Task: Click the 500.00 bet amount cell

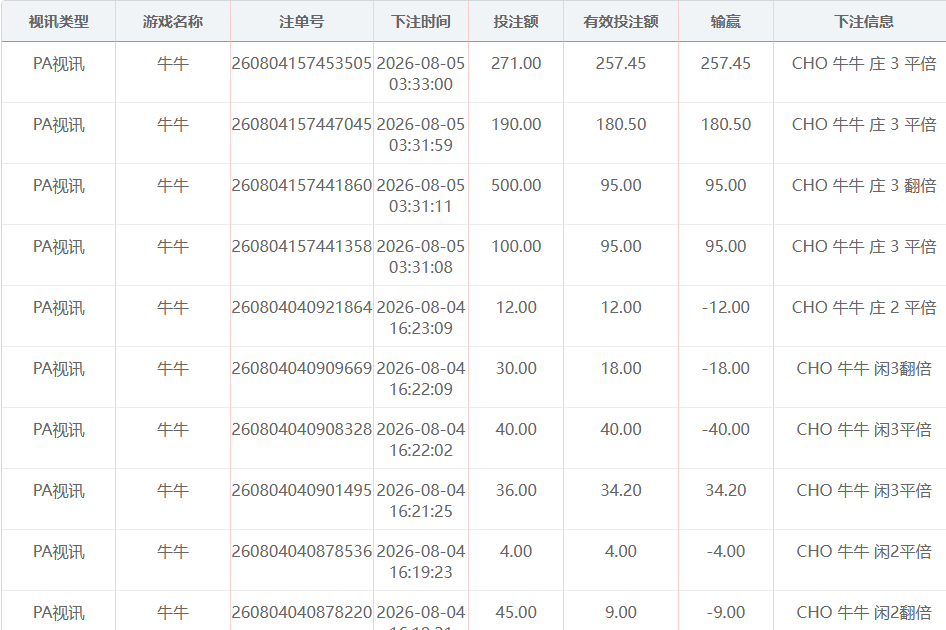Action: tap(516, 185)
